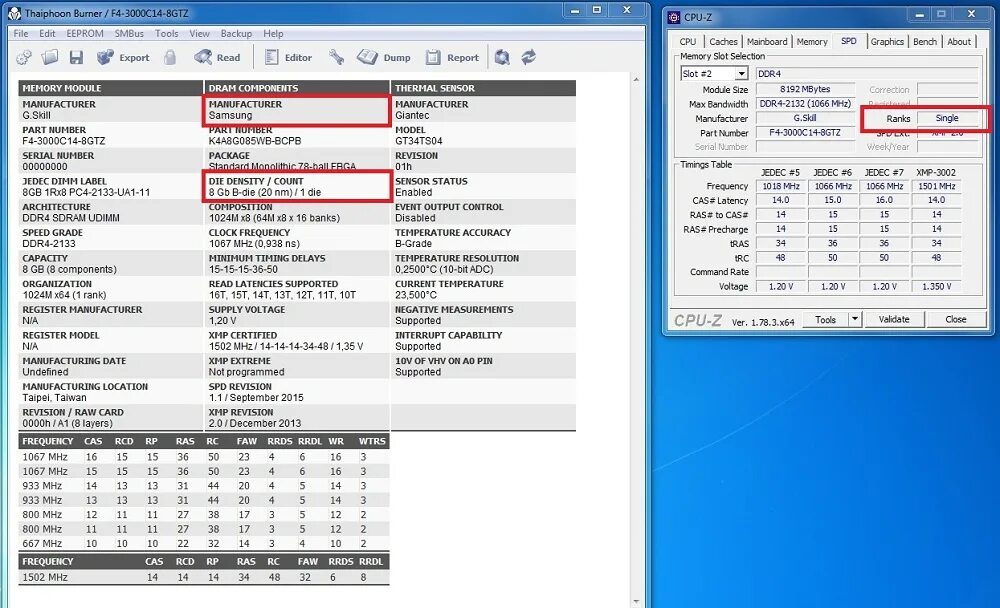Click the gears icon in Thaiphoon Burner toolbar
Image resolution: width=1000 pixels, height=608 pixels.
(x=24, y=57)
